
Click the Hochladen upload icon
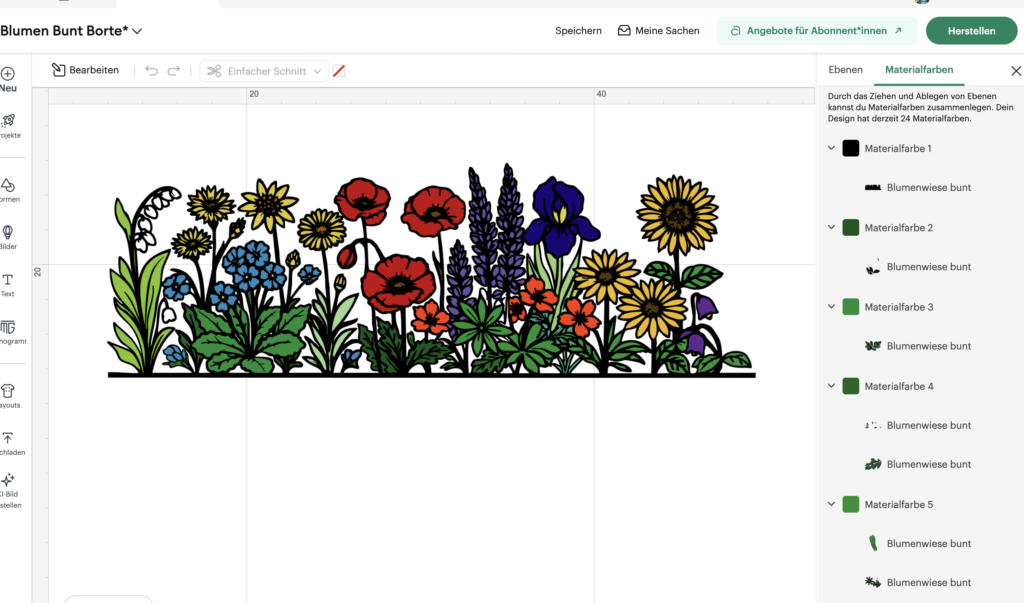click(x=8, y=440)
